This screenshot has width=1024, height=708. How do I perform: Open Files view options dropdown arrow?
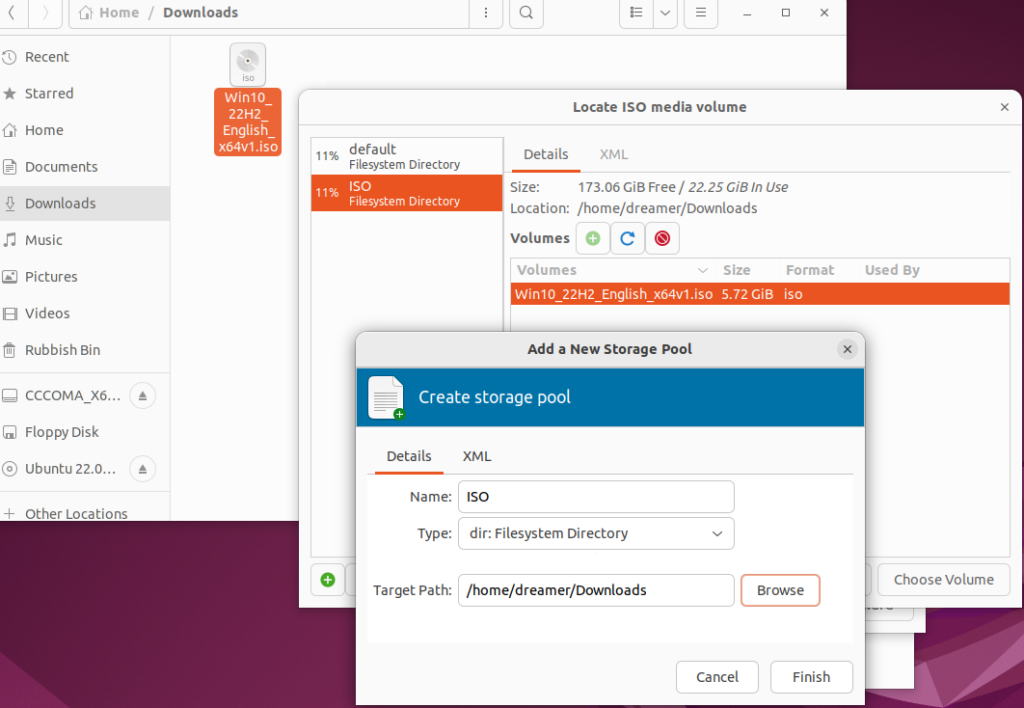(x=665, y=12)
